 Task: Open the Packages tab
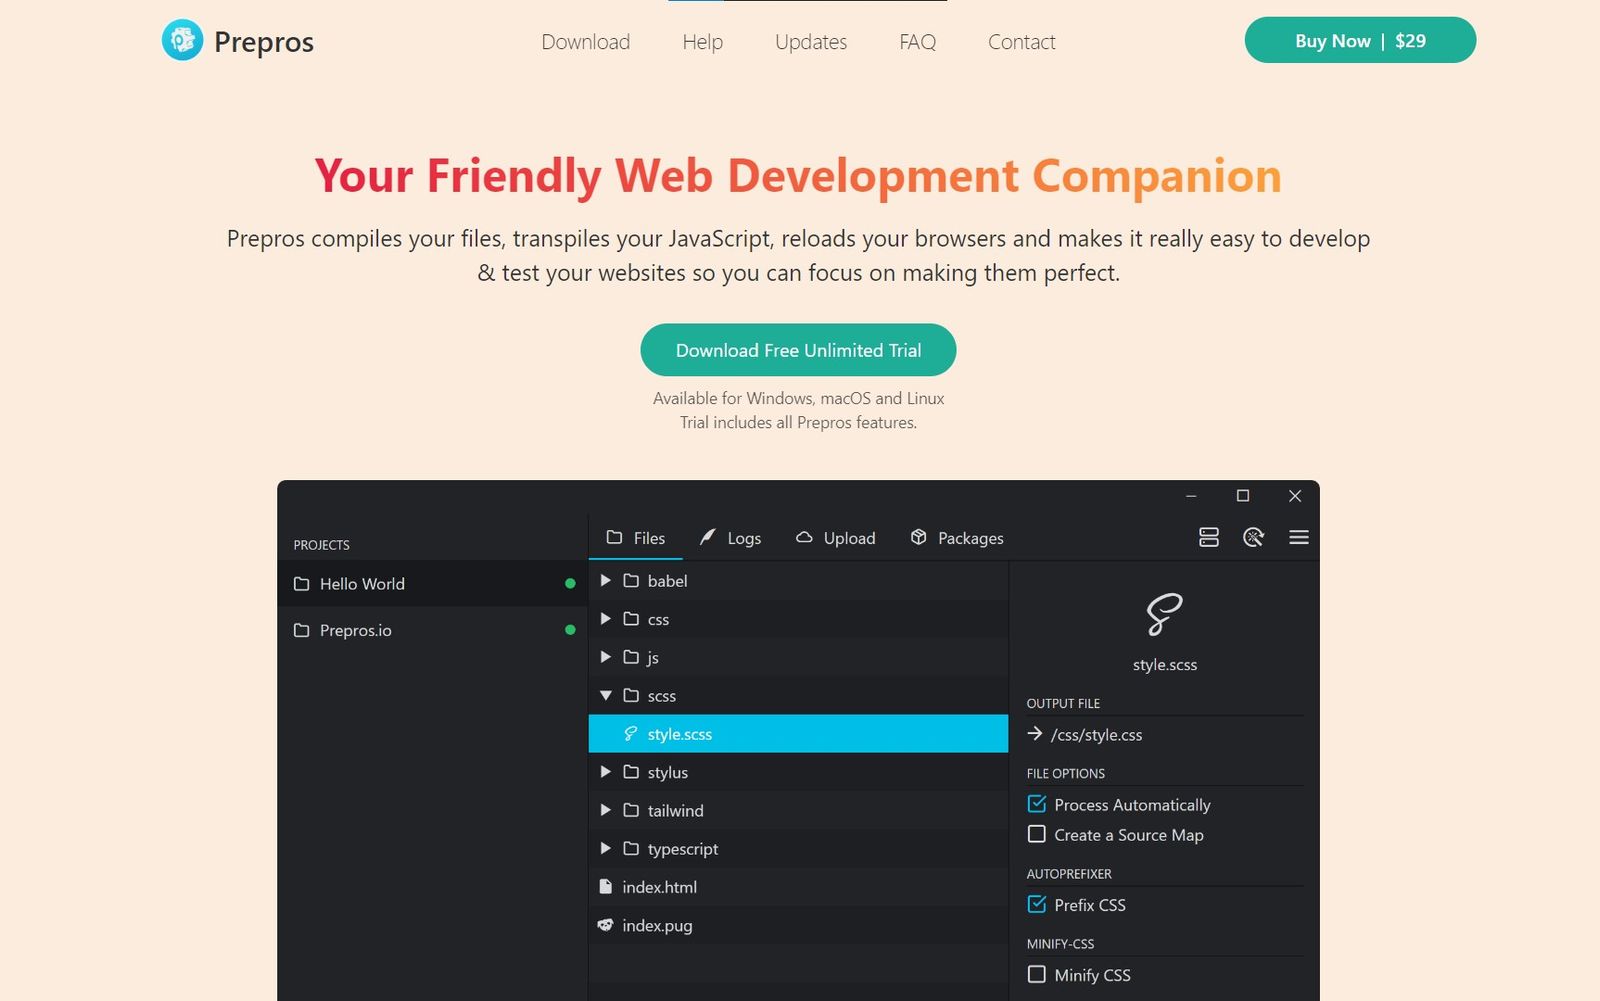[x=957, y=538]
